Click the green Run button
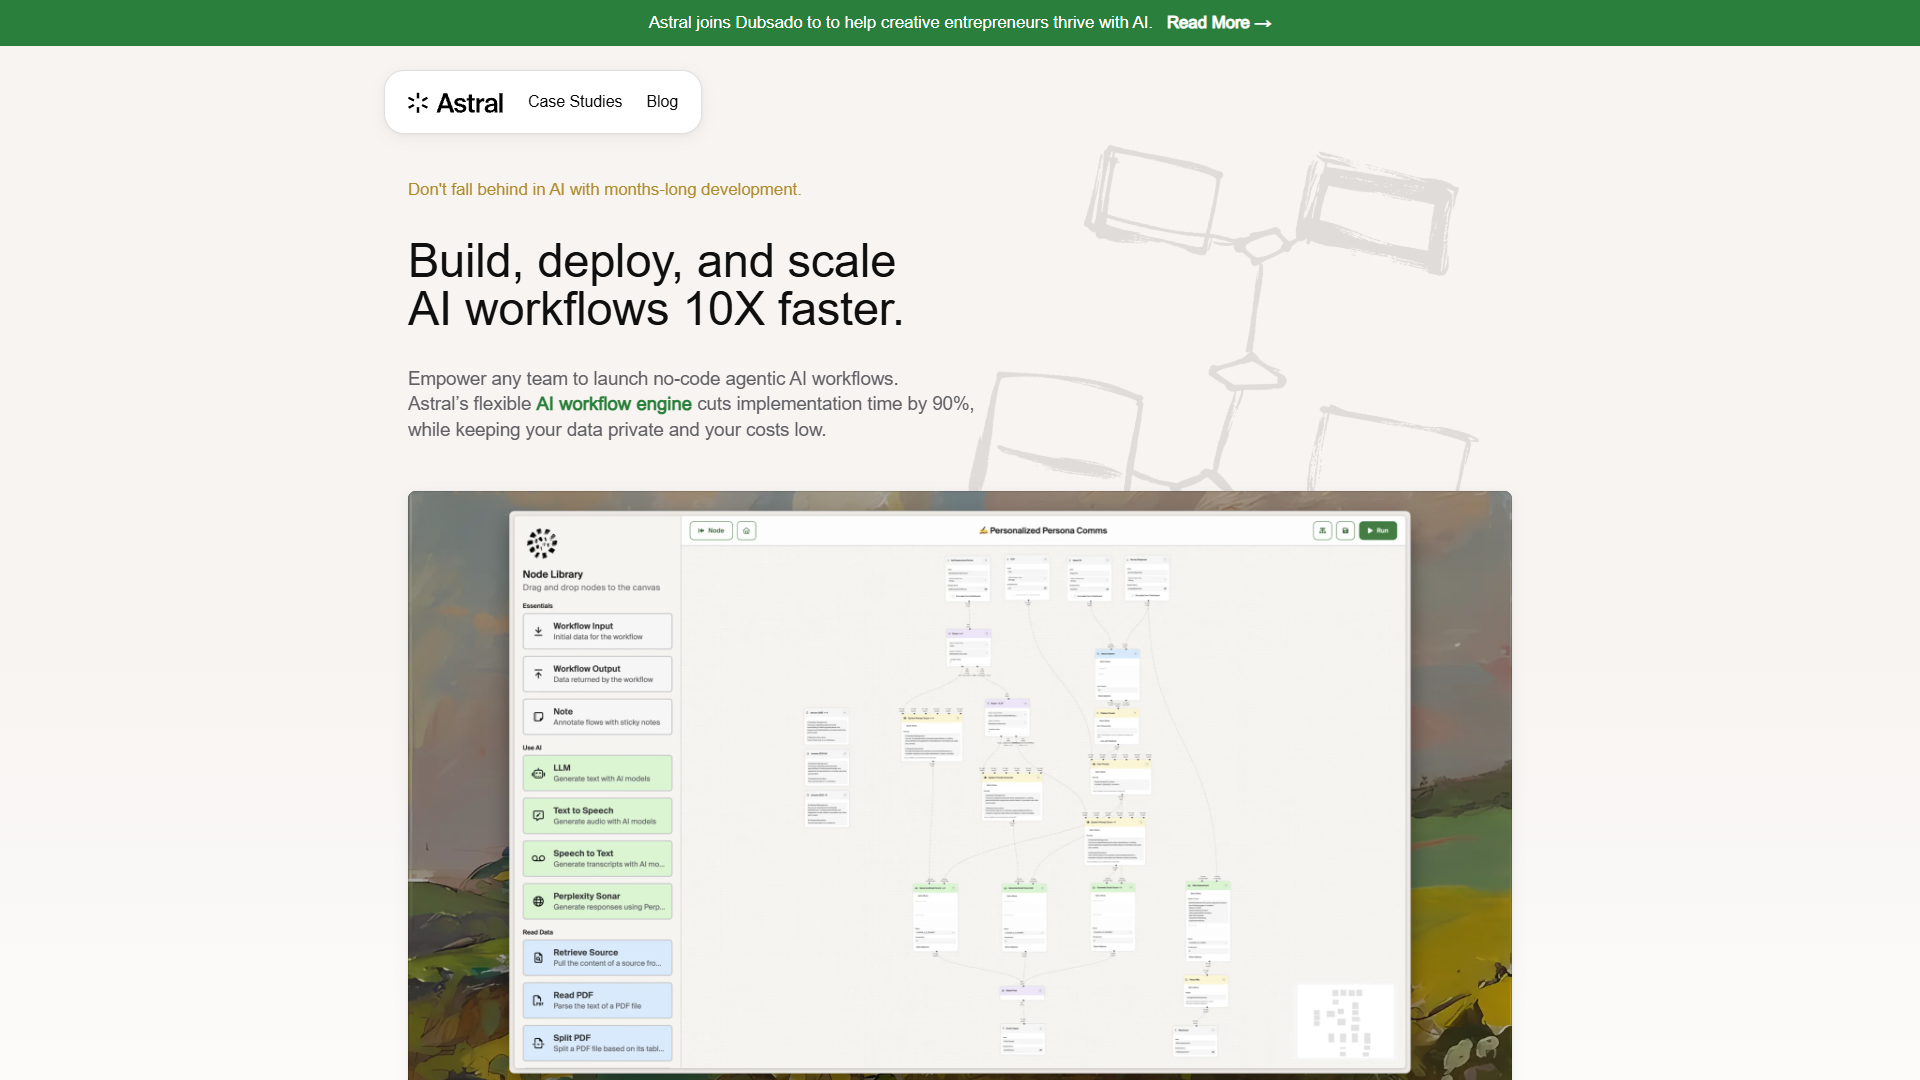This screenshot has width=1920, height=1080. (1378, 531)
